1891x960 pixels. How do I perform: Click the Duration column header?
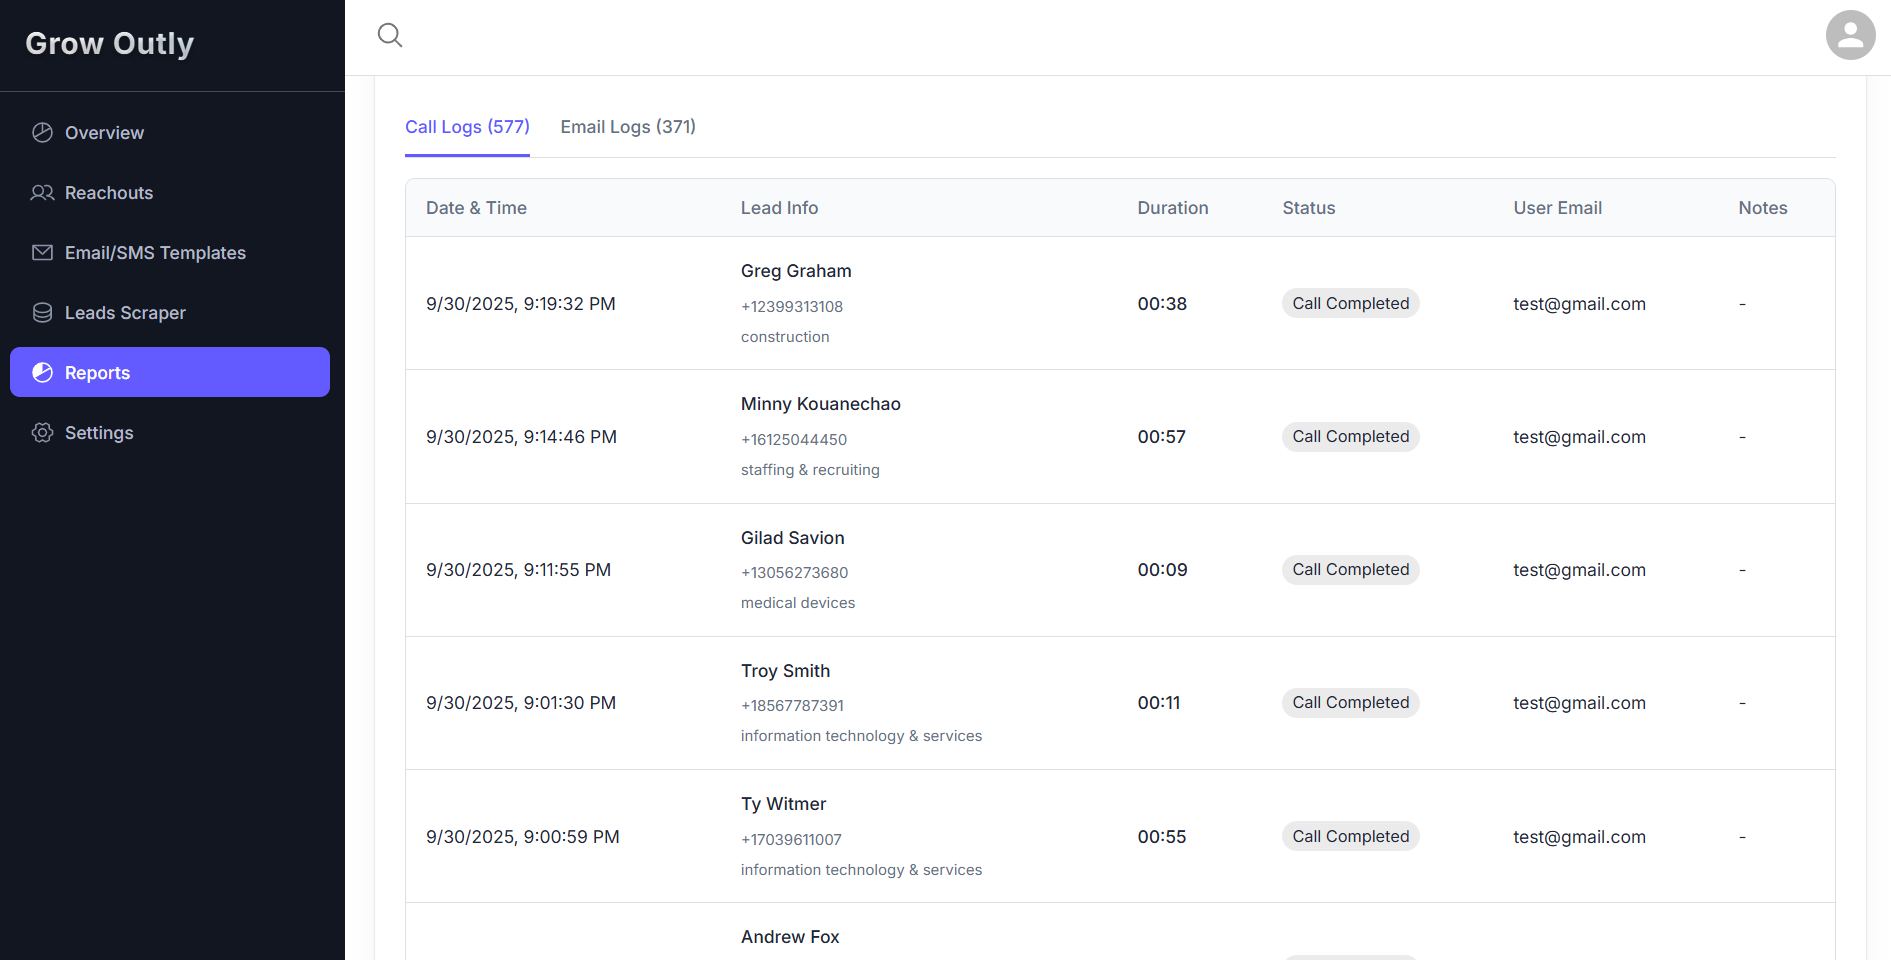[1172, 208]
